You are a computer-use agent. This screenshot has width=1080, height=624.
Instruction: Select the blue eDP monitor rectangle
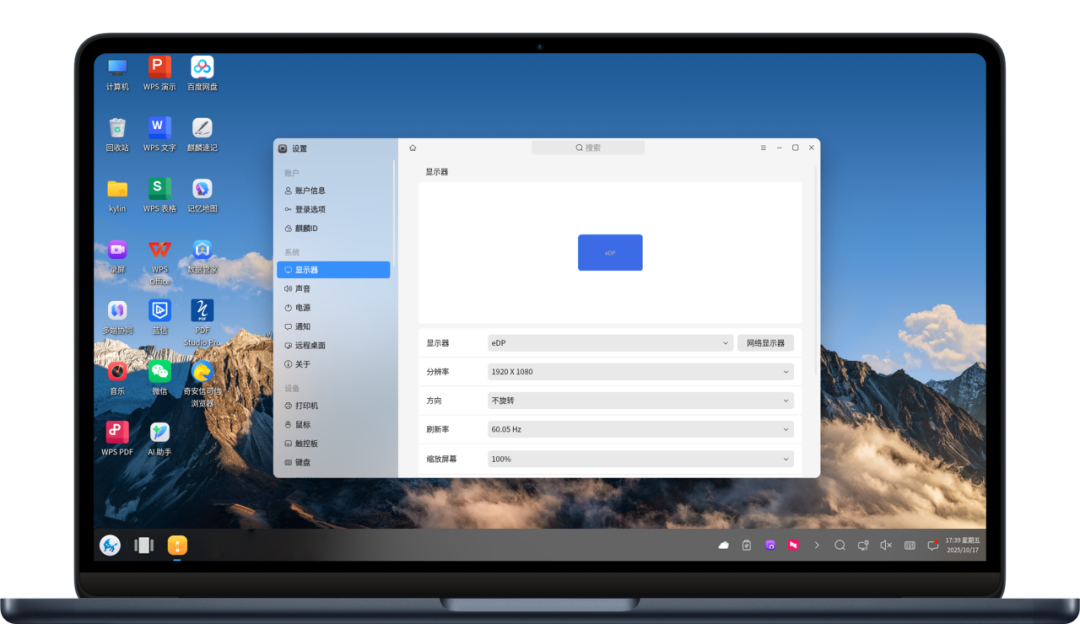click(x=610, y=252)
